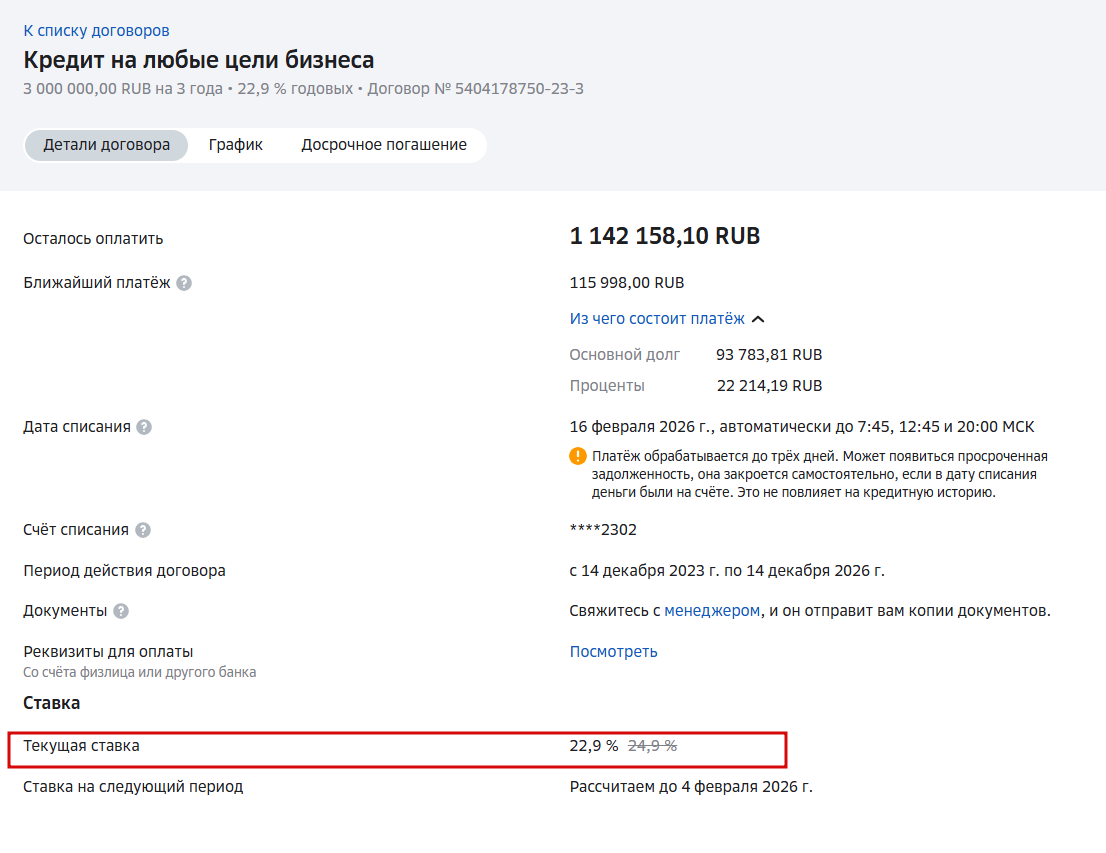Click the Основной долг amount 93 783,81 RUB
1106x853 pixels.
(769, 355)
